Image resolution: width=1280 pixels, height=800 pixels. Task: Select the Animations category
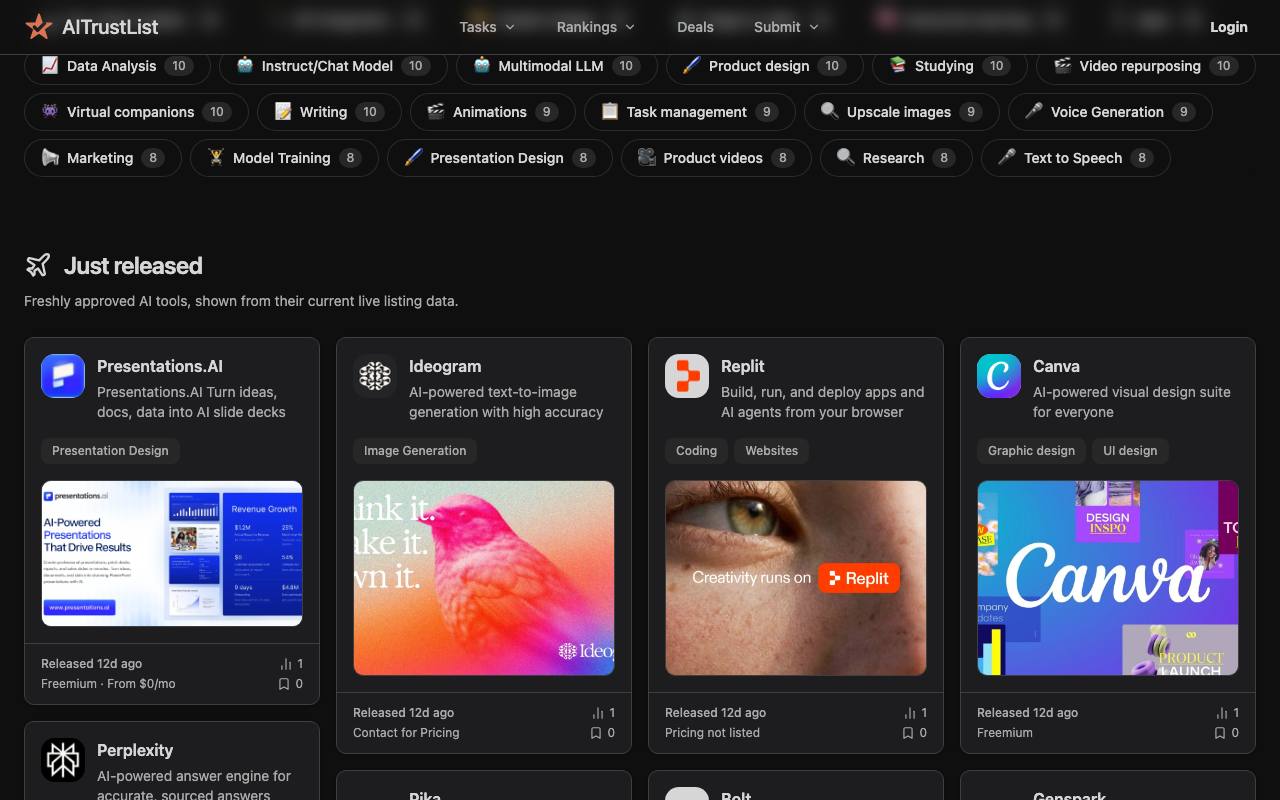492,112
